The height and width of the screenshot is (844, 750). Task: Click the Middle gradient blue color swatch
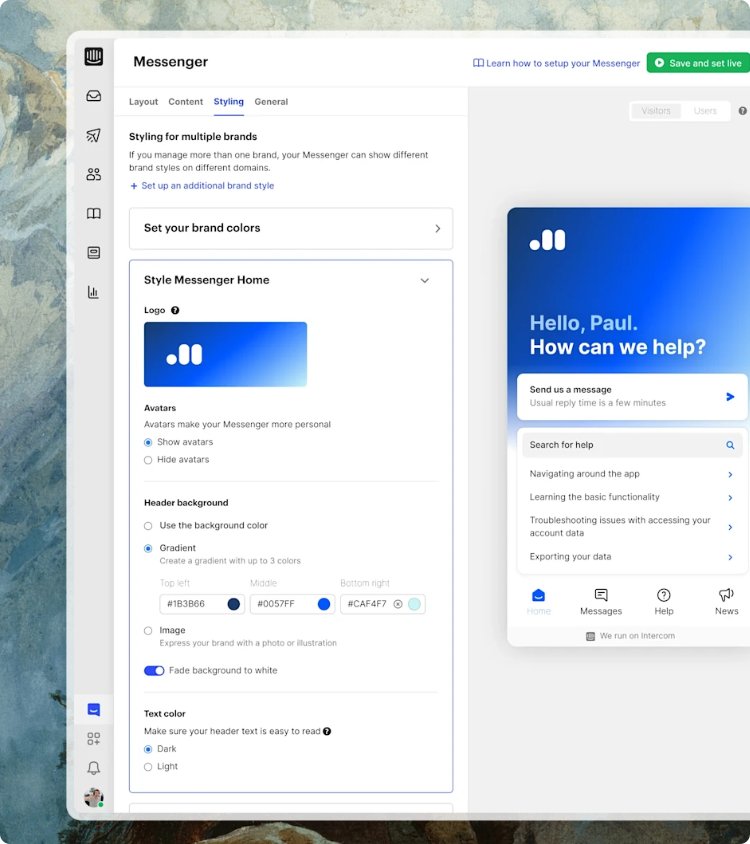(324, 604)
